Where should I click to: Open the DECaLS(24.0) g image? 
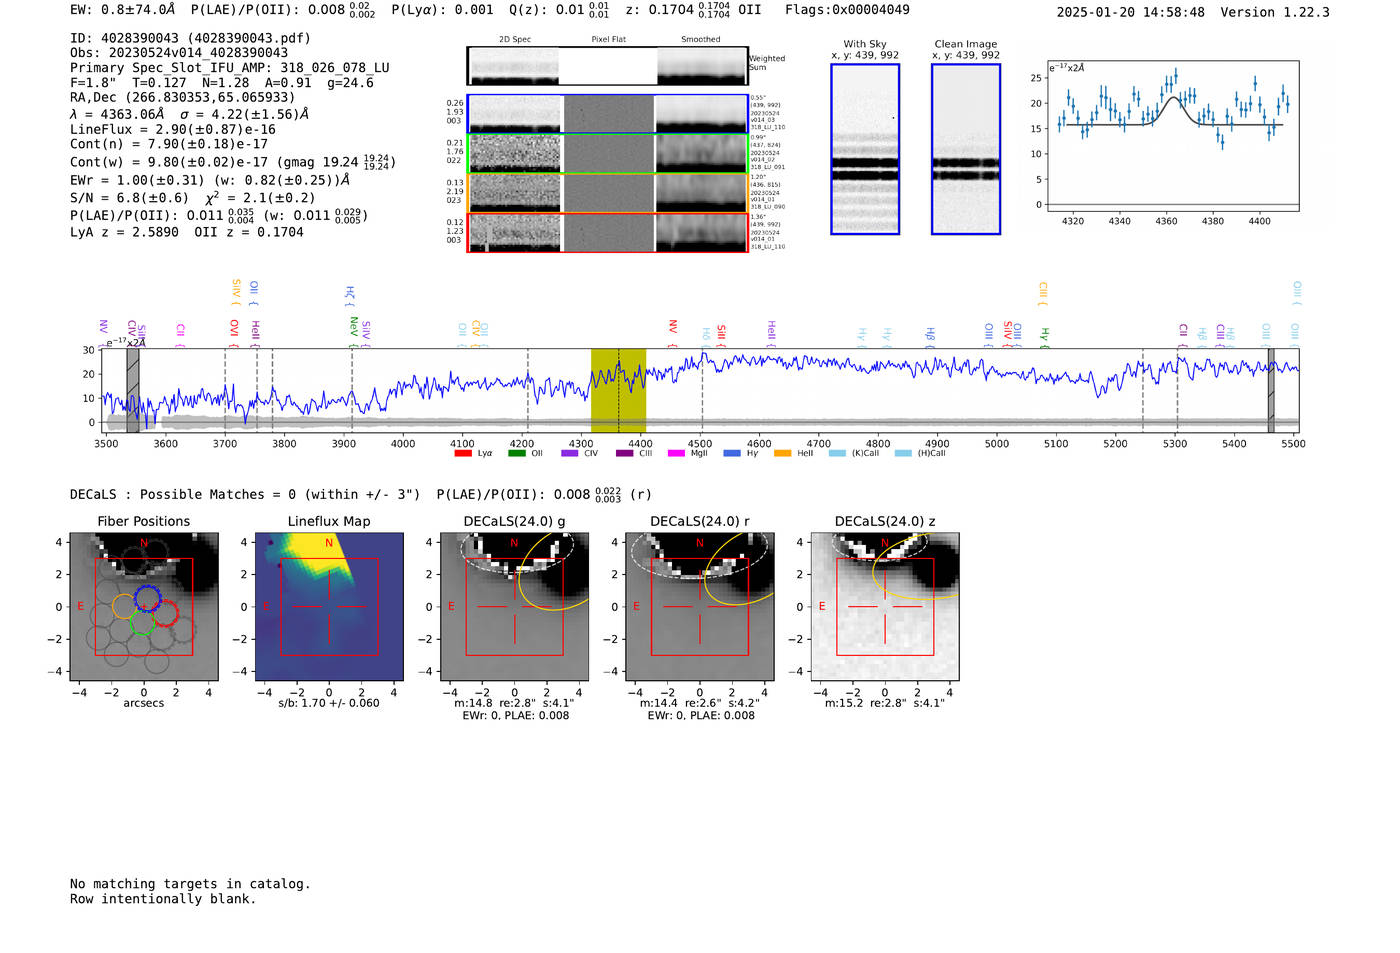[515, 607]
